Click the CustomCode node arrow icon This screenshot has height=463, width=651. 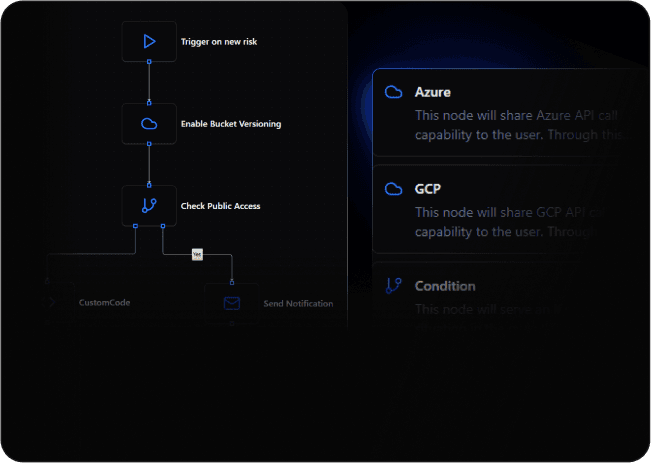(x=52, y=302)
